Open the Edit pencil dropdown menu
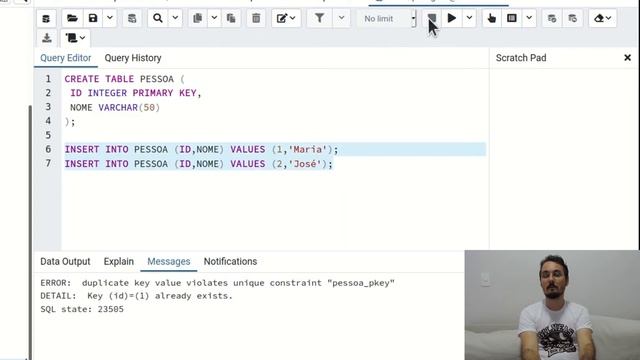 tap(286, 18)
